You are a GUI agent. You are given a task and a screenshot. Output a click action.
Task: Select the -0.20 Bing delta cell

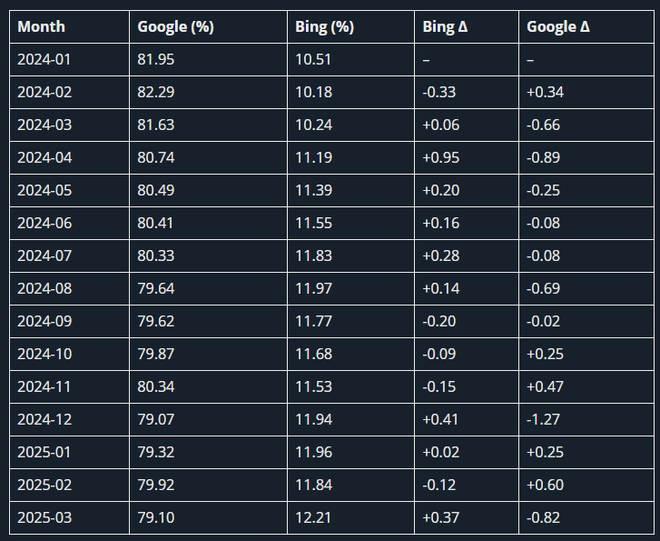466,321
